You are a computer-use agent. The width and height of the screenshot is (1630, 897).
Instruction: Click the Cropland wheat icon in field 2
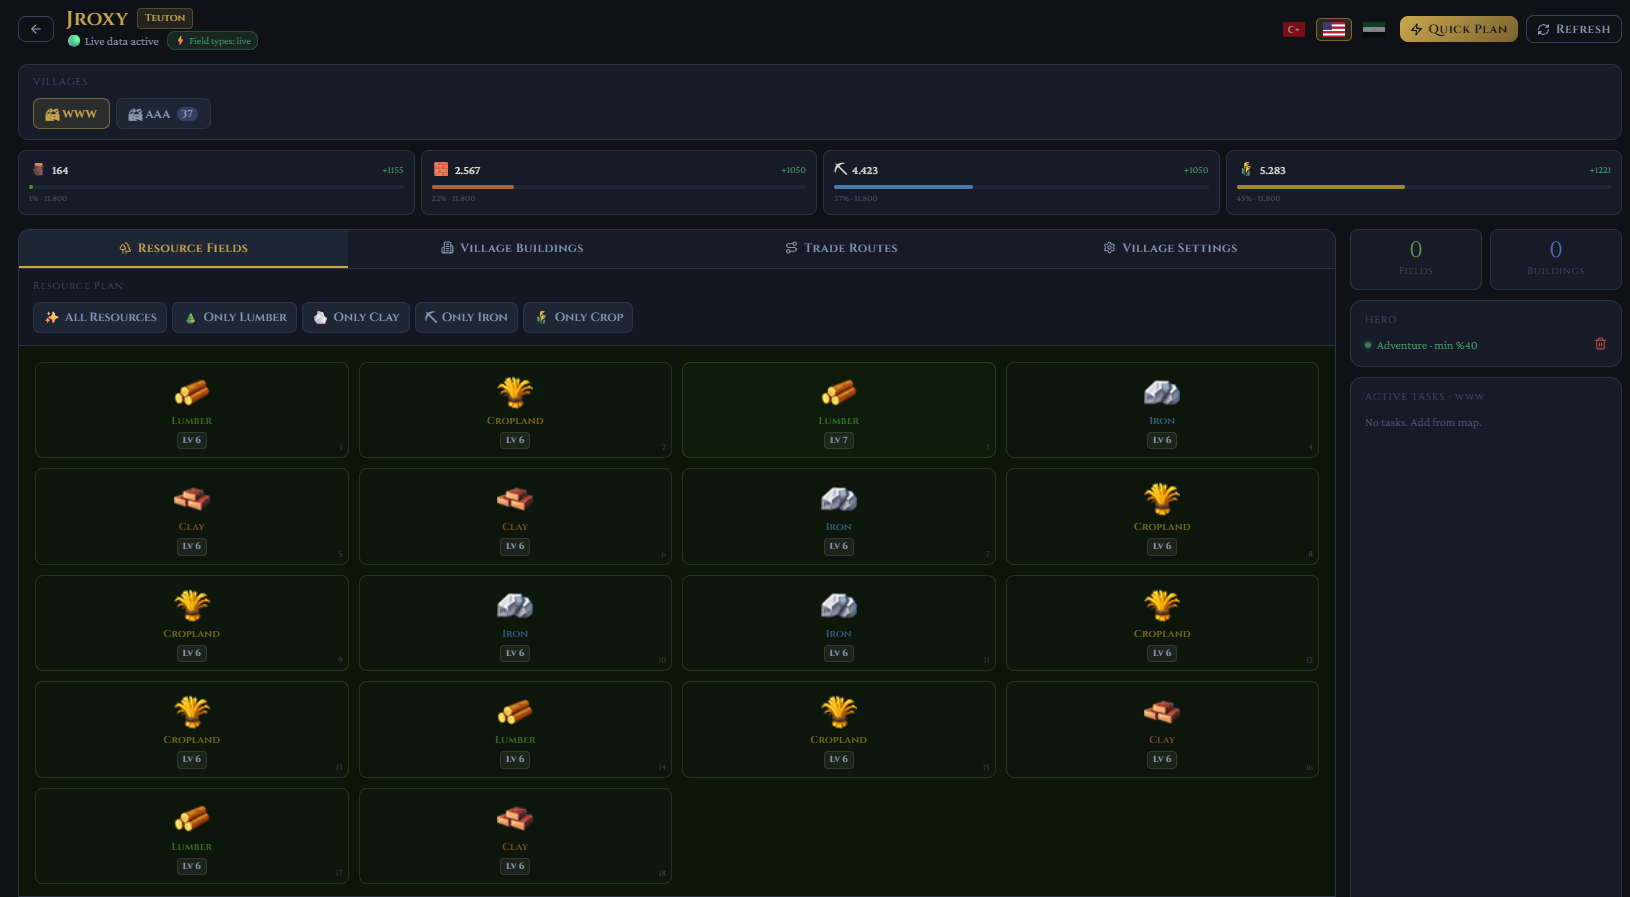pos(515,393)
